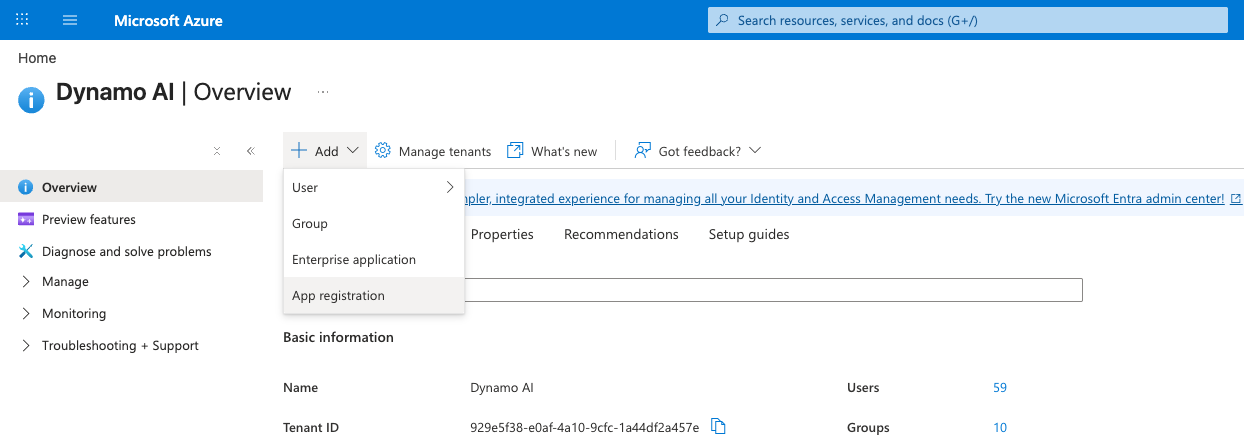This screenshot has width=1244, height=441.
Task: Focus the search resources and docs box
Action: (x=967, y=20)
